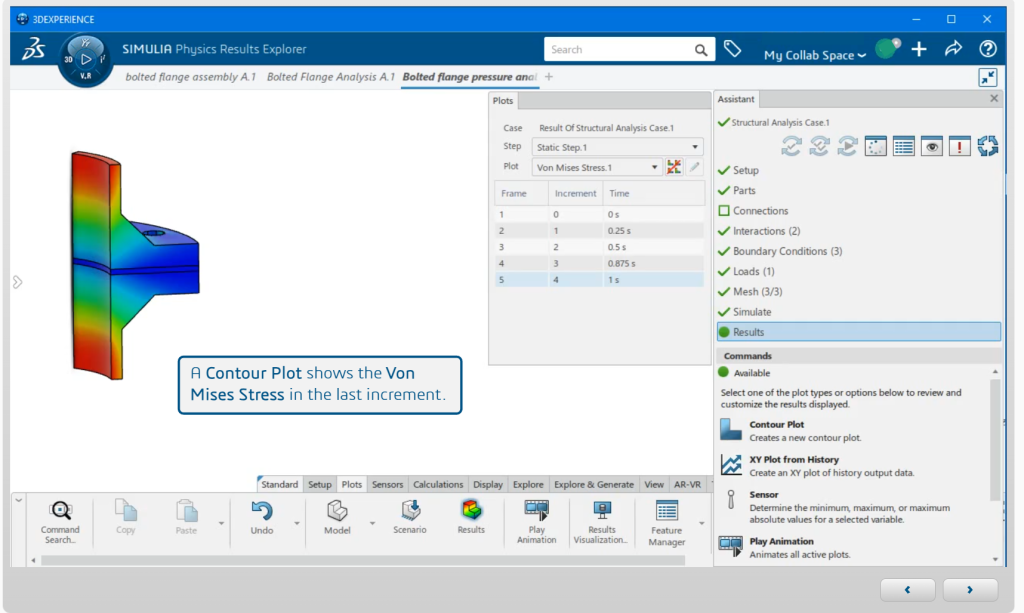
Task: Click the plot options icon beside Von Mises
Action: (x=674, y=167)
